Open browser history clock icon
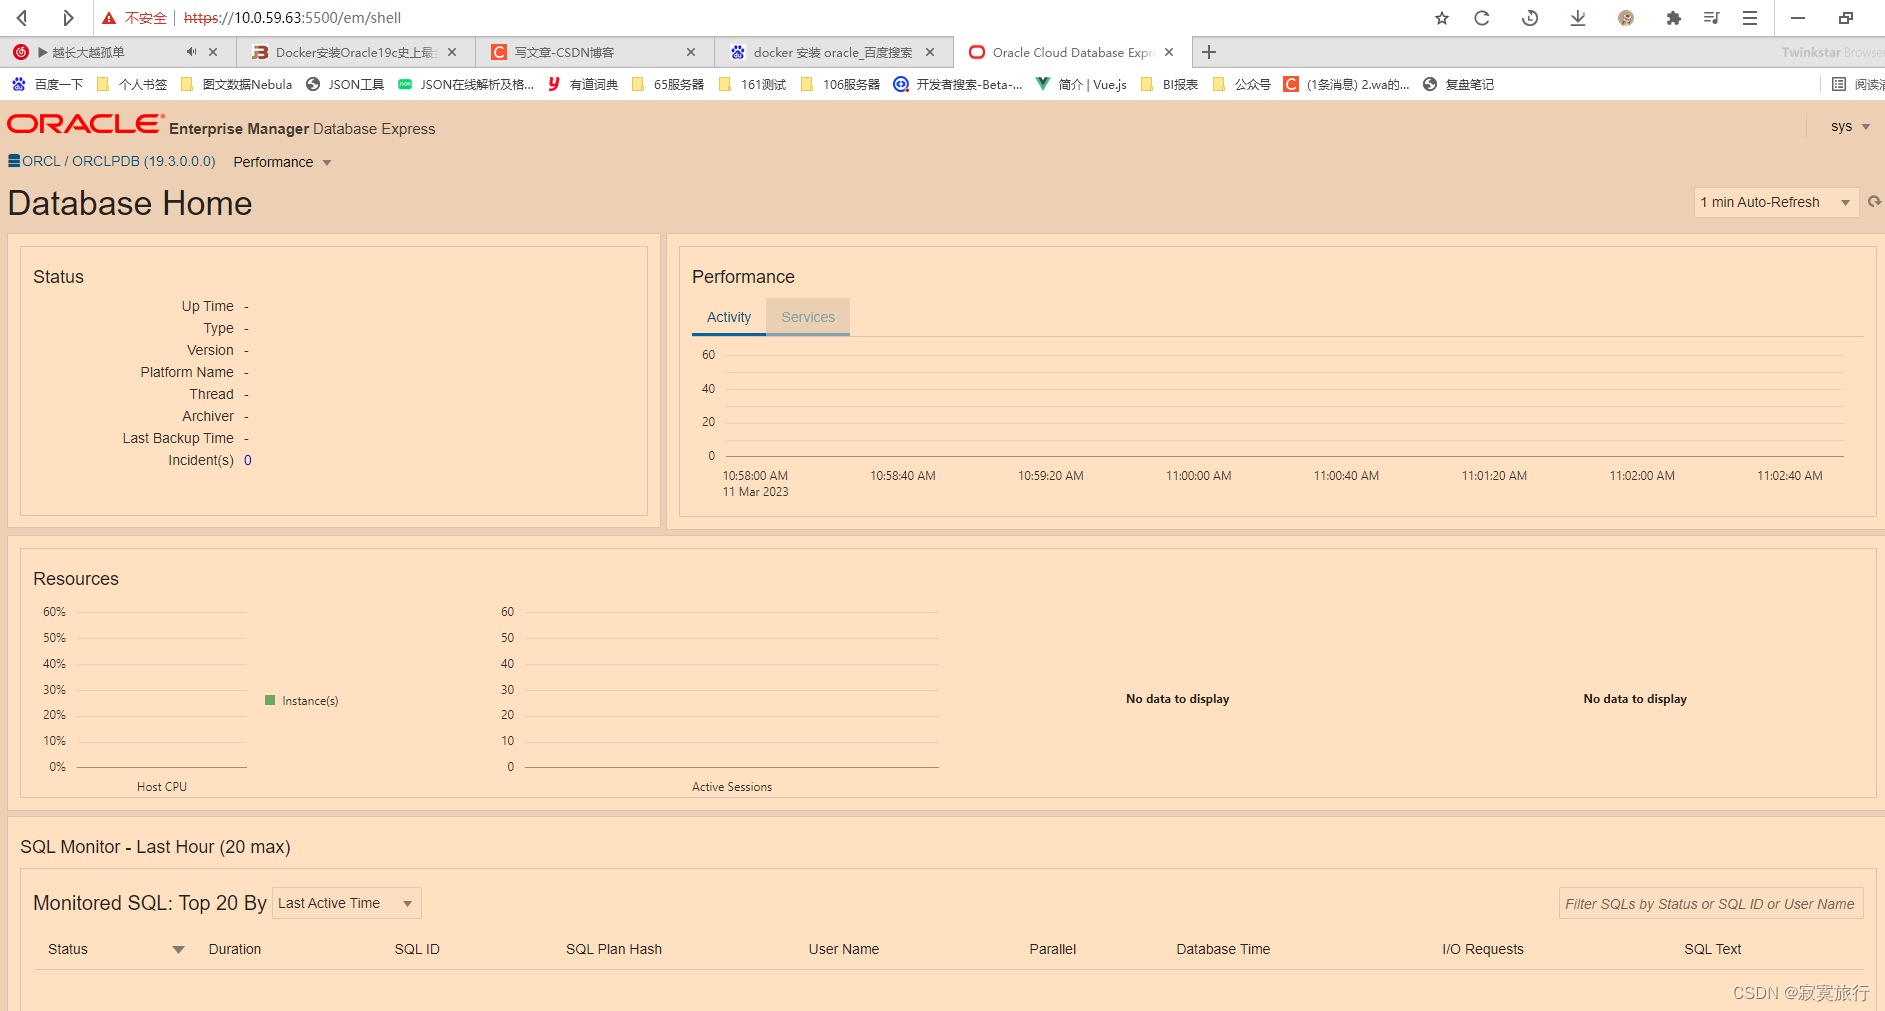1885x1011 pixels. click(1530, 18)
